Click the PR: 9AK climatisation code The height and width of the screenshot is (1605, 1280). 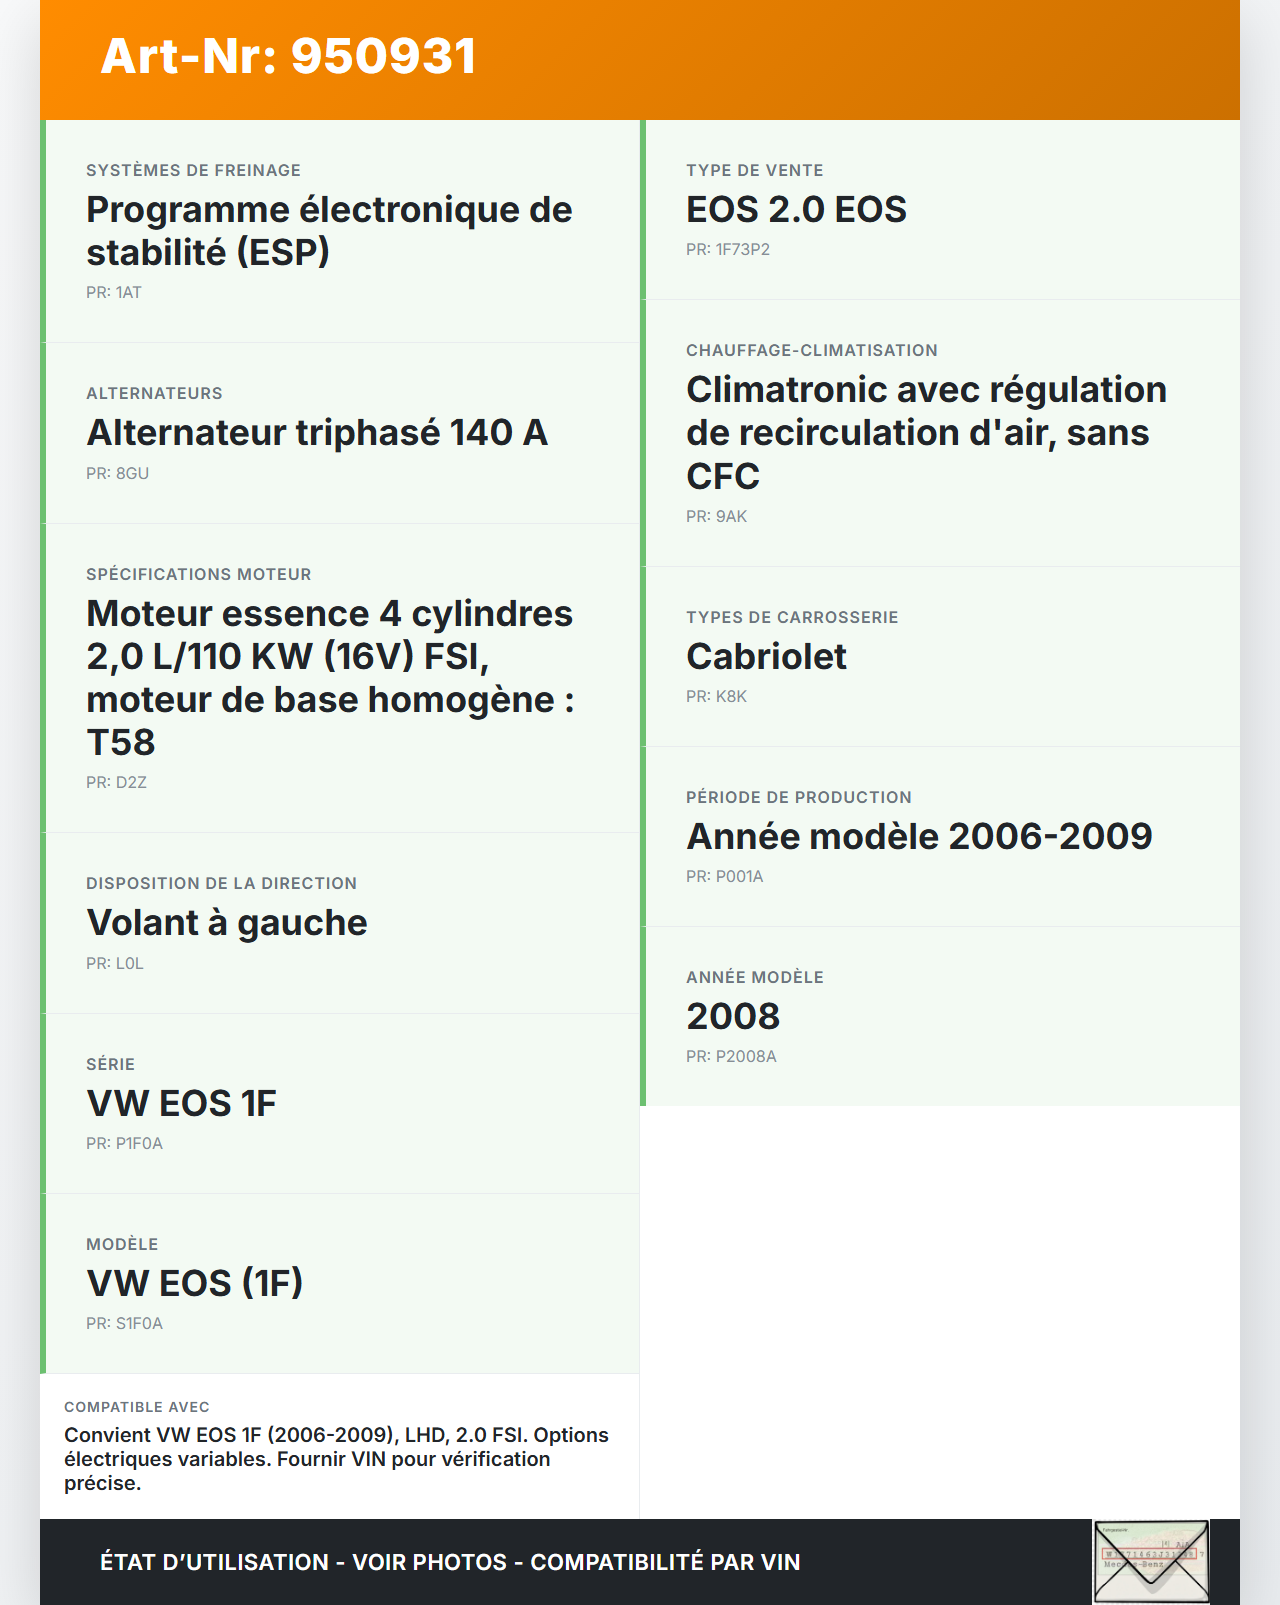[x=716, y=517]
